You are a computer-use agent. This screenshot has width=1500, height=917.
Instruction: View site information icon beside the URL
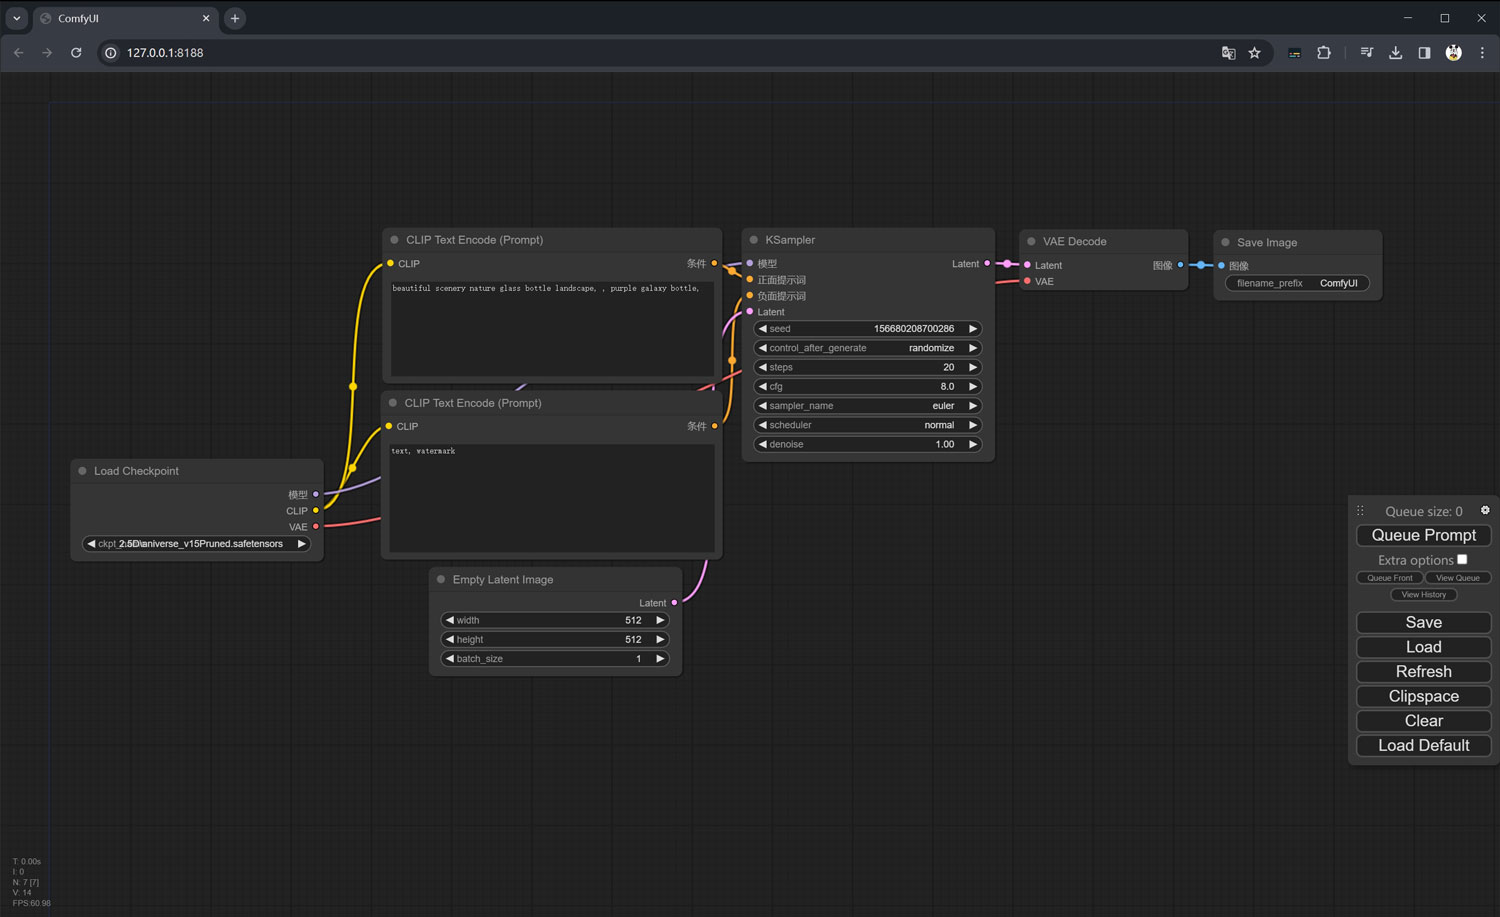click(x=111, y=53)
